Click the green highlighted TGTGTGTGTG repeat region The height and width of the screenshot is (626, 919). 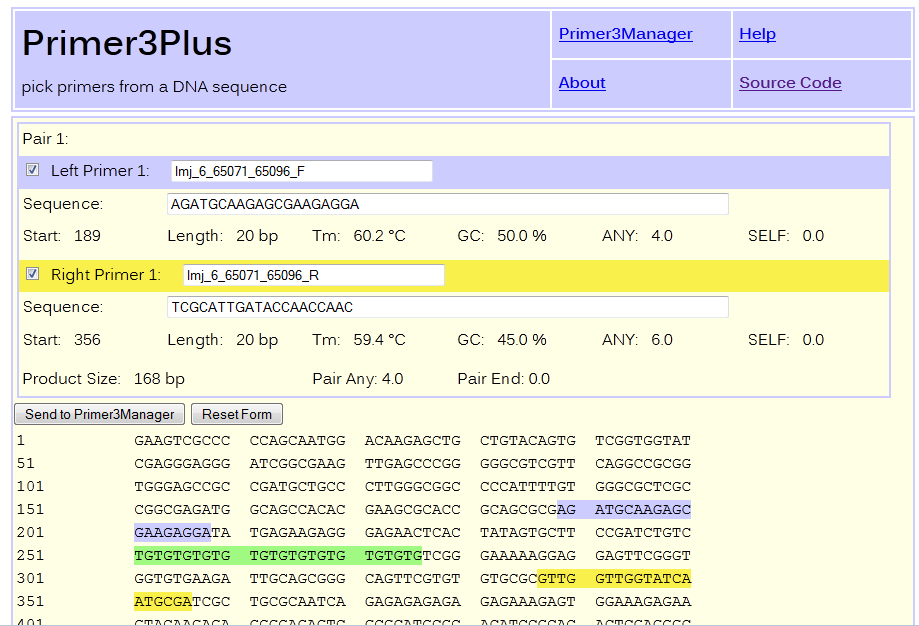tap(277, 553)
